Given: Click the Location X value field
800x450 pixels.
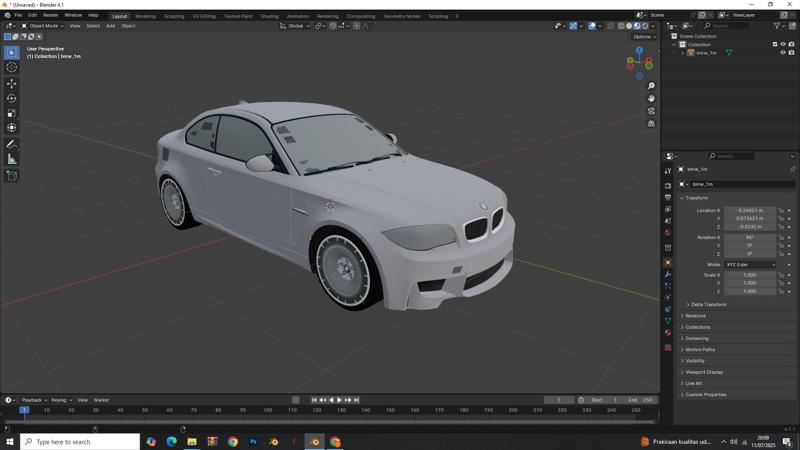Looking at the screenshot, I should point(749,210).
